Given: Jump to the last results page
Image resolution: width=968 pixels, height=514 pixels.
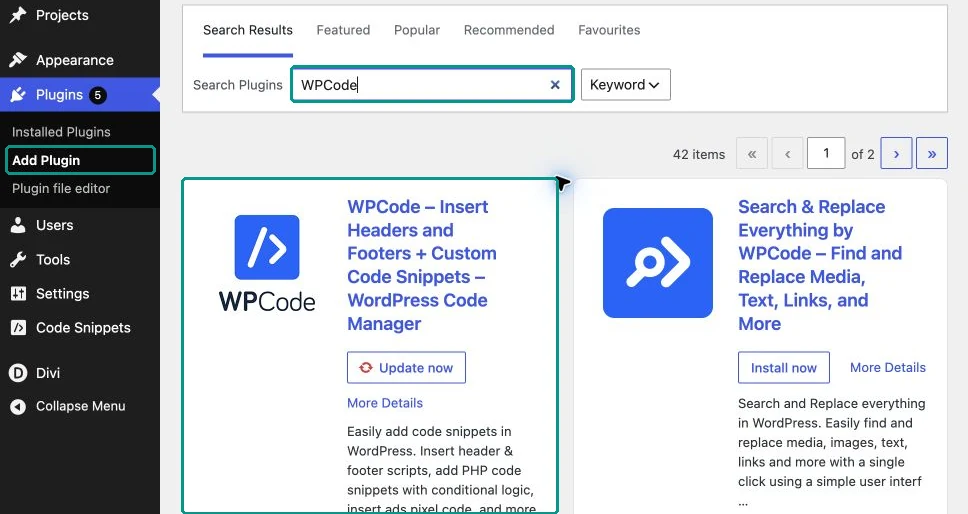Looking at the screenshot, I should (932, 153).
